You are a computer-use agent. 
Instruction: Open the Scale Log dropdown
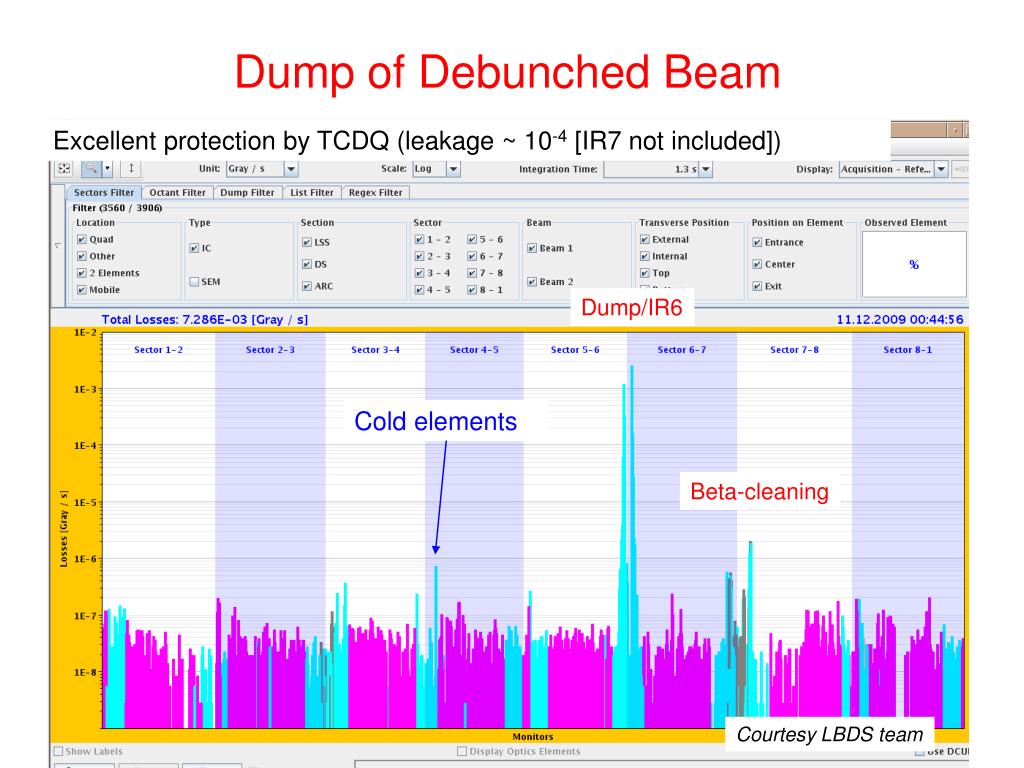tap(453, 169)
